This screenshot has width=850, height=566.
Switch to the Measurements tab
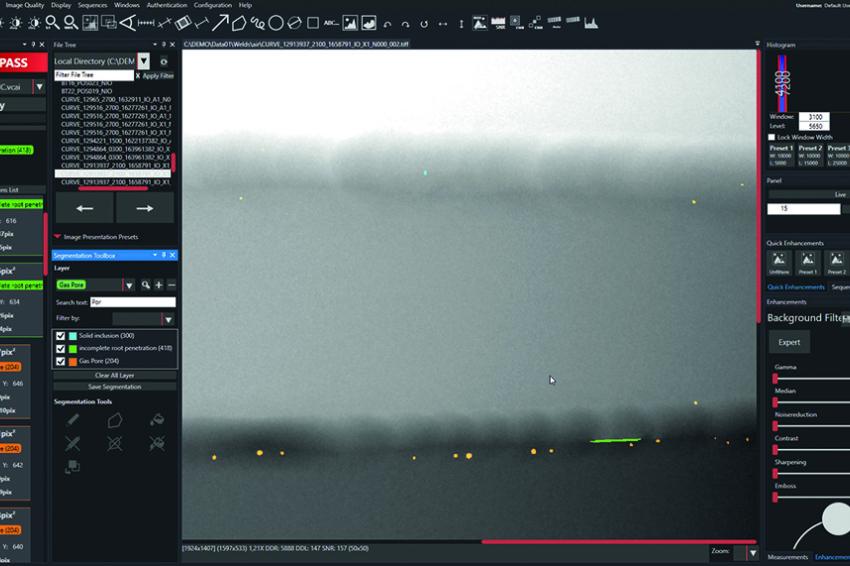pyautogui.click(x=788, y=557)
